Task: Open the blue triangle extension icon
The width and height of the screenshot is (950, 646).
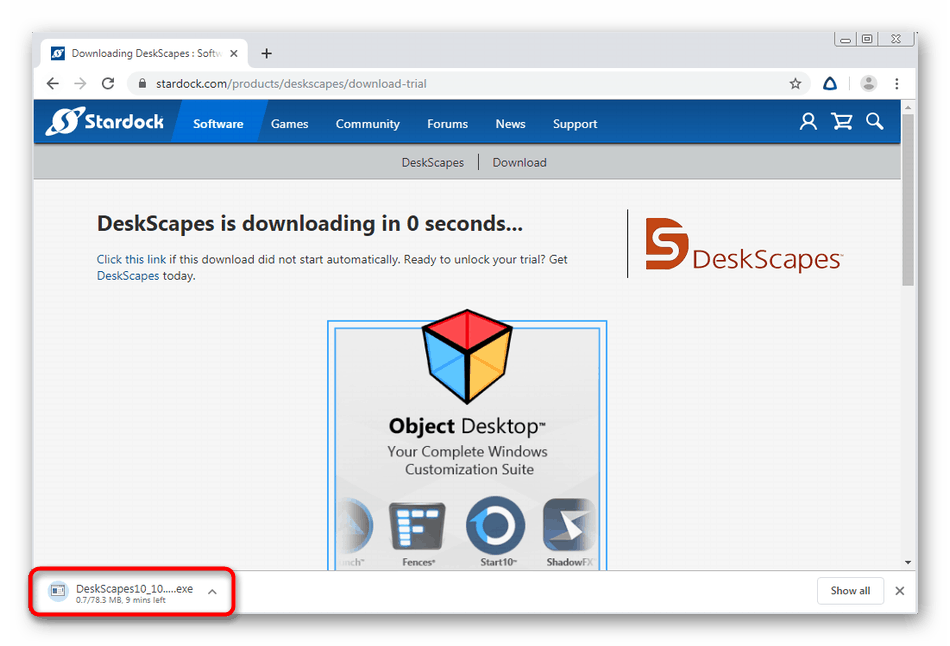Action: click(830, 84)
